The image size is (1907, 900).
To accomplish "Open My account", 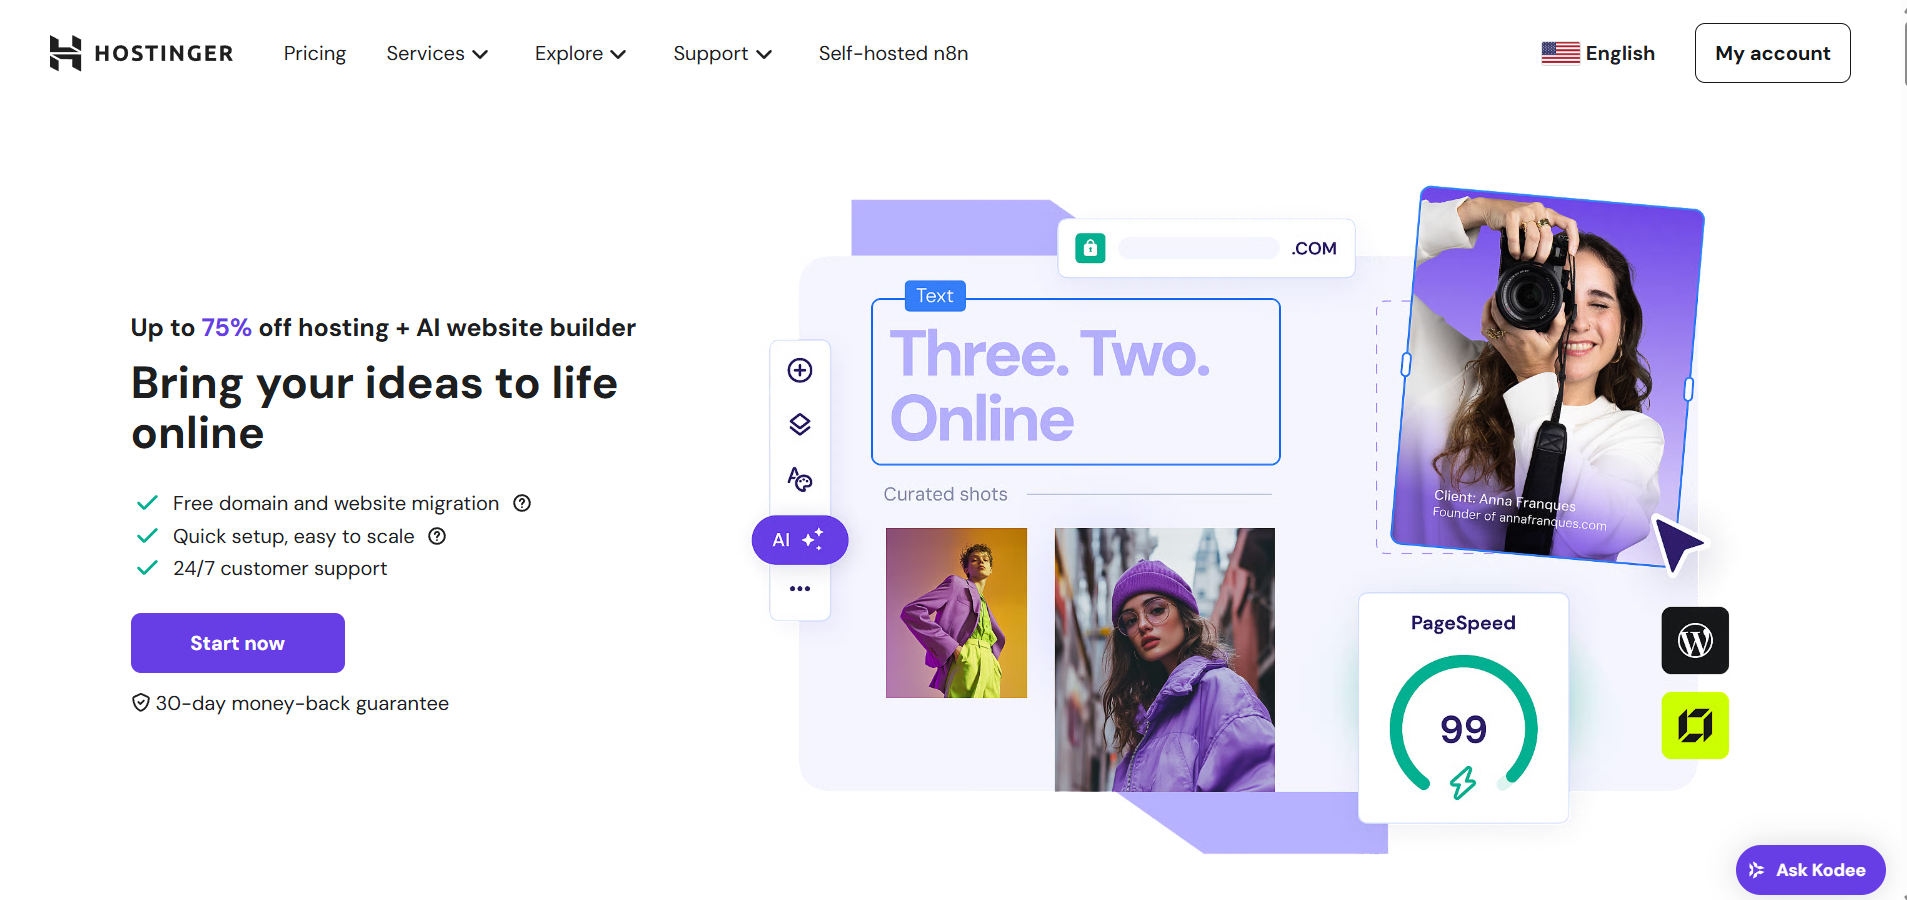I will [1772, 53].
